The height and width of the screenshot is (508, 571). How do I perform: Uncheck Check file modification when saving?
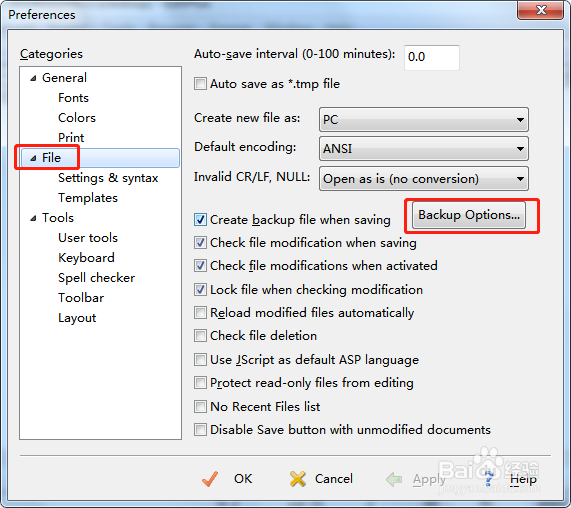pyautogui.click(x=200, y=243)
